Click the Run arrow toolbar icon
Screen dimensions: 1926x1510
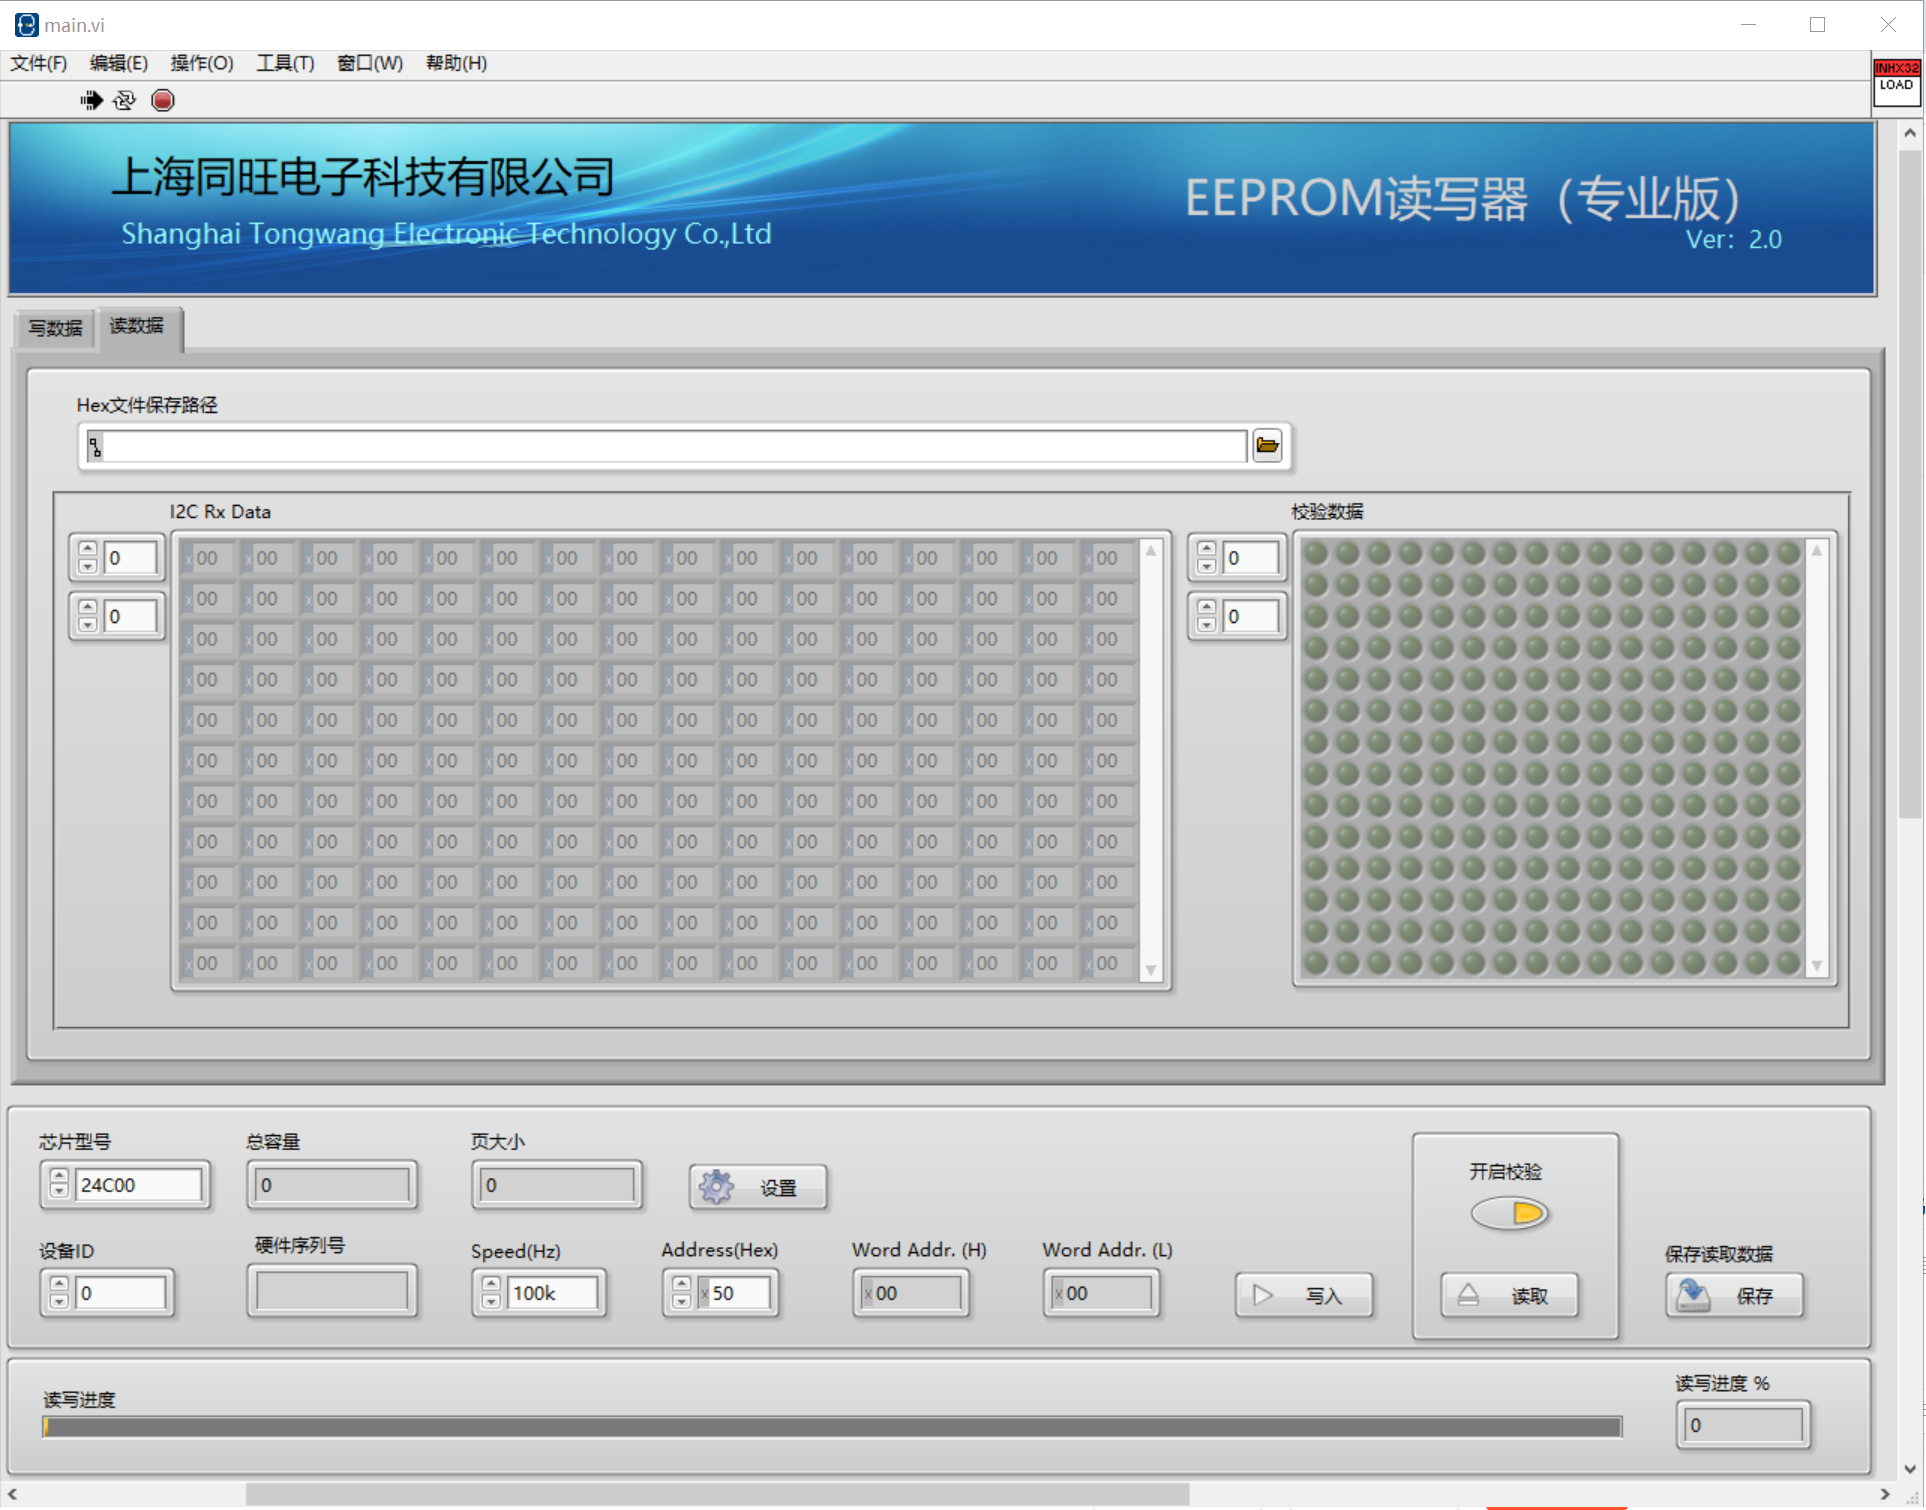pos(91,100)
